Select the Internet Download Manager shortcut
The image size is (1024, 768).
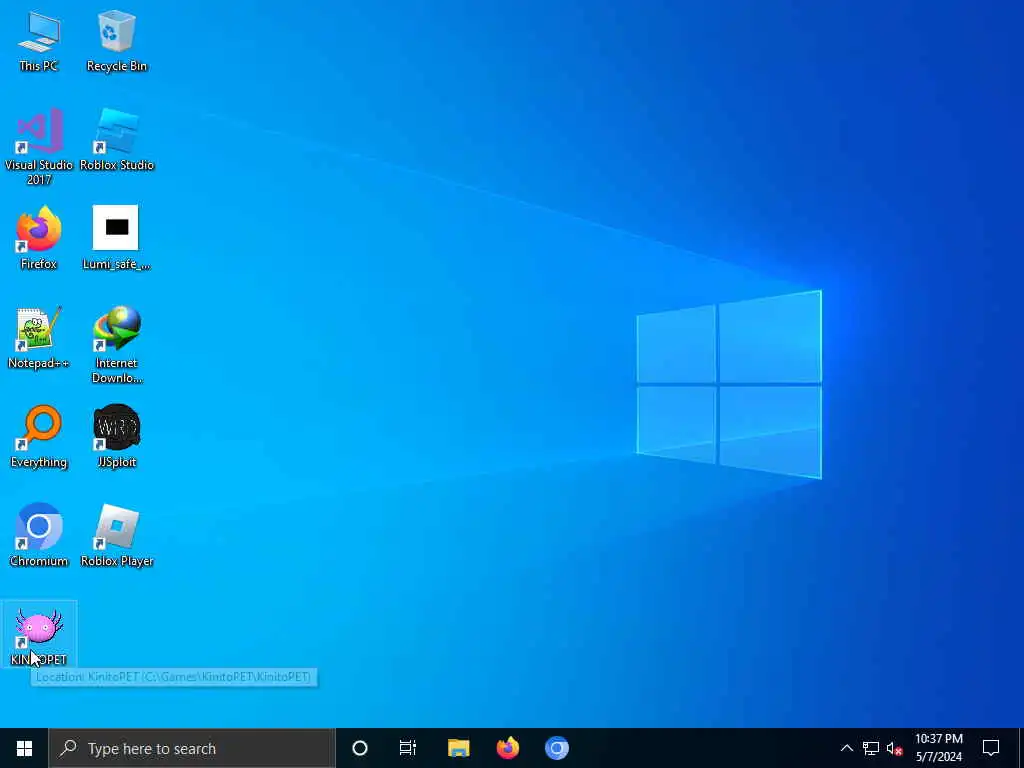click(x=117, y=345)
